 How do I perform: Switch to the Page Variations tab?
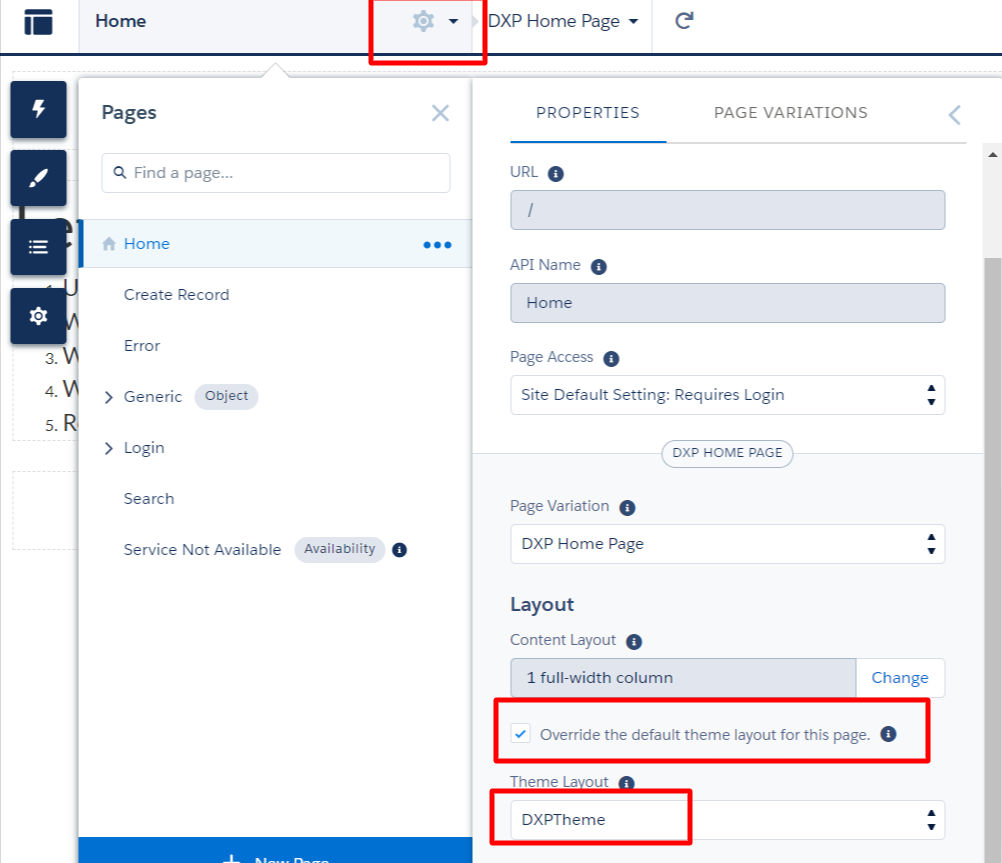[790, 113]
